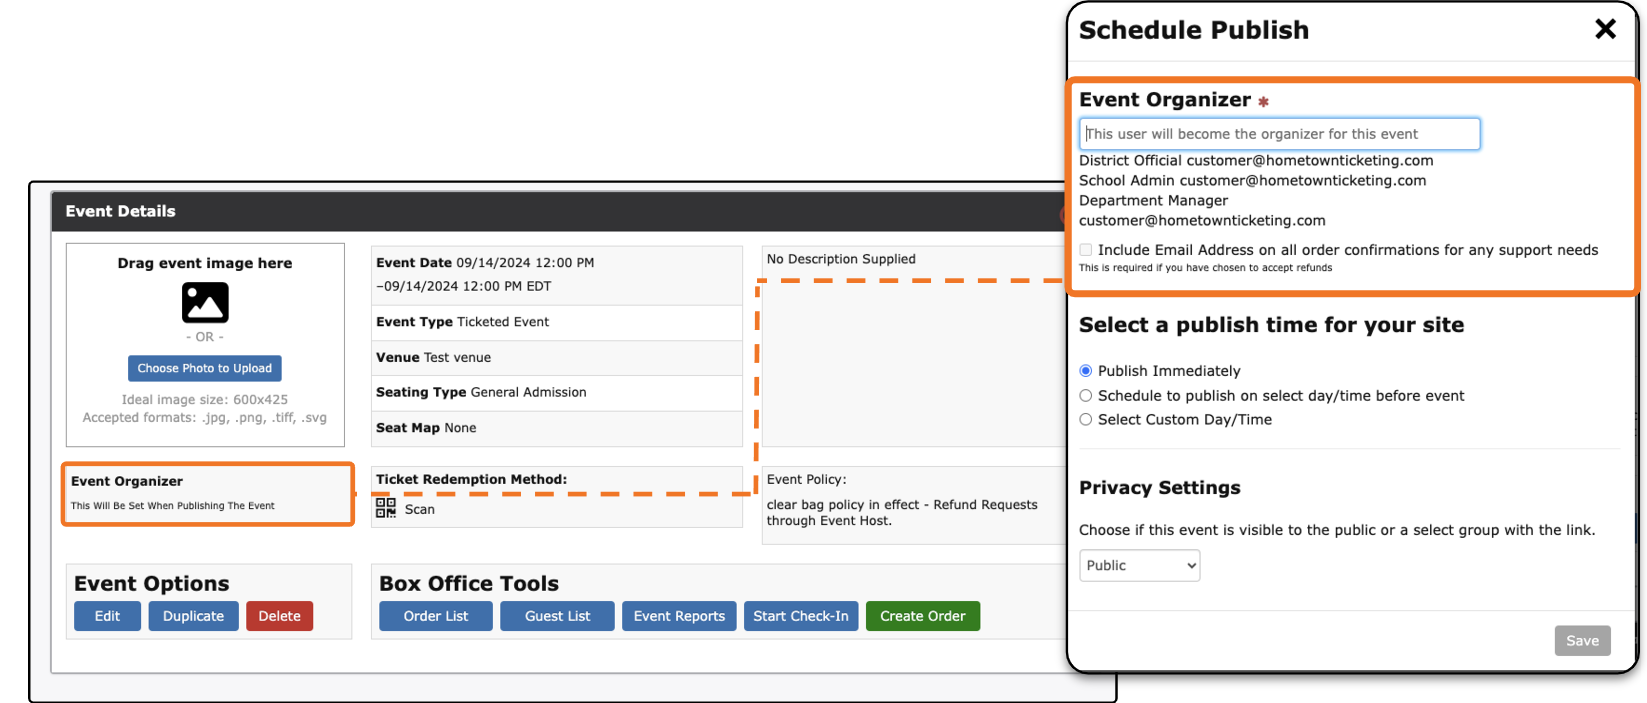The image size is (1647, 703).
Task: Click the image placeholder icon
Action: pos(205,302)
